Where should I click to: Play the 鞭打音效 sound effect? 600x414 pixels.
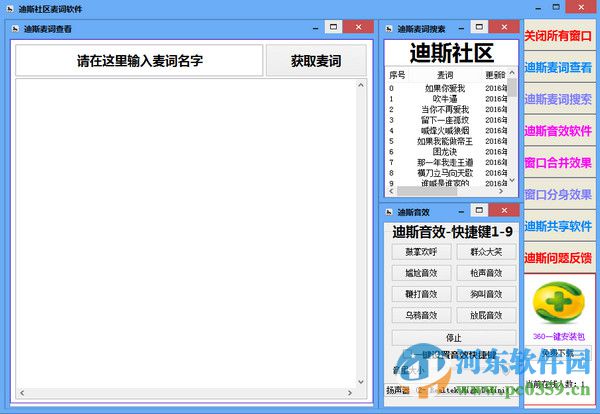pyautogui.click(x=421, y=294)
